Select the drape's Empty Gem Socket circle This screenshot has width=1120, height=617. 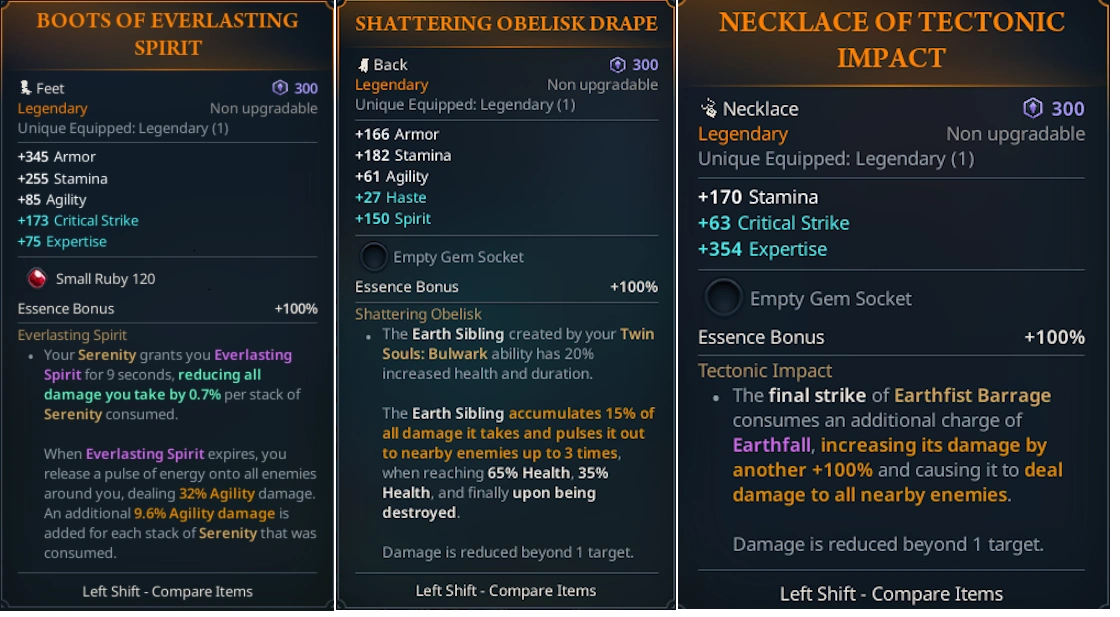pyautogui.click(x=373, y=257)
